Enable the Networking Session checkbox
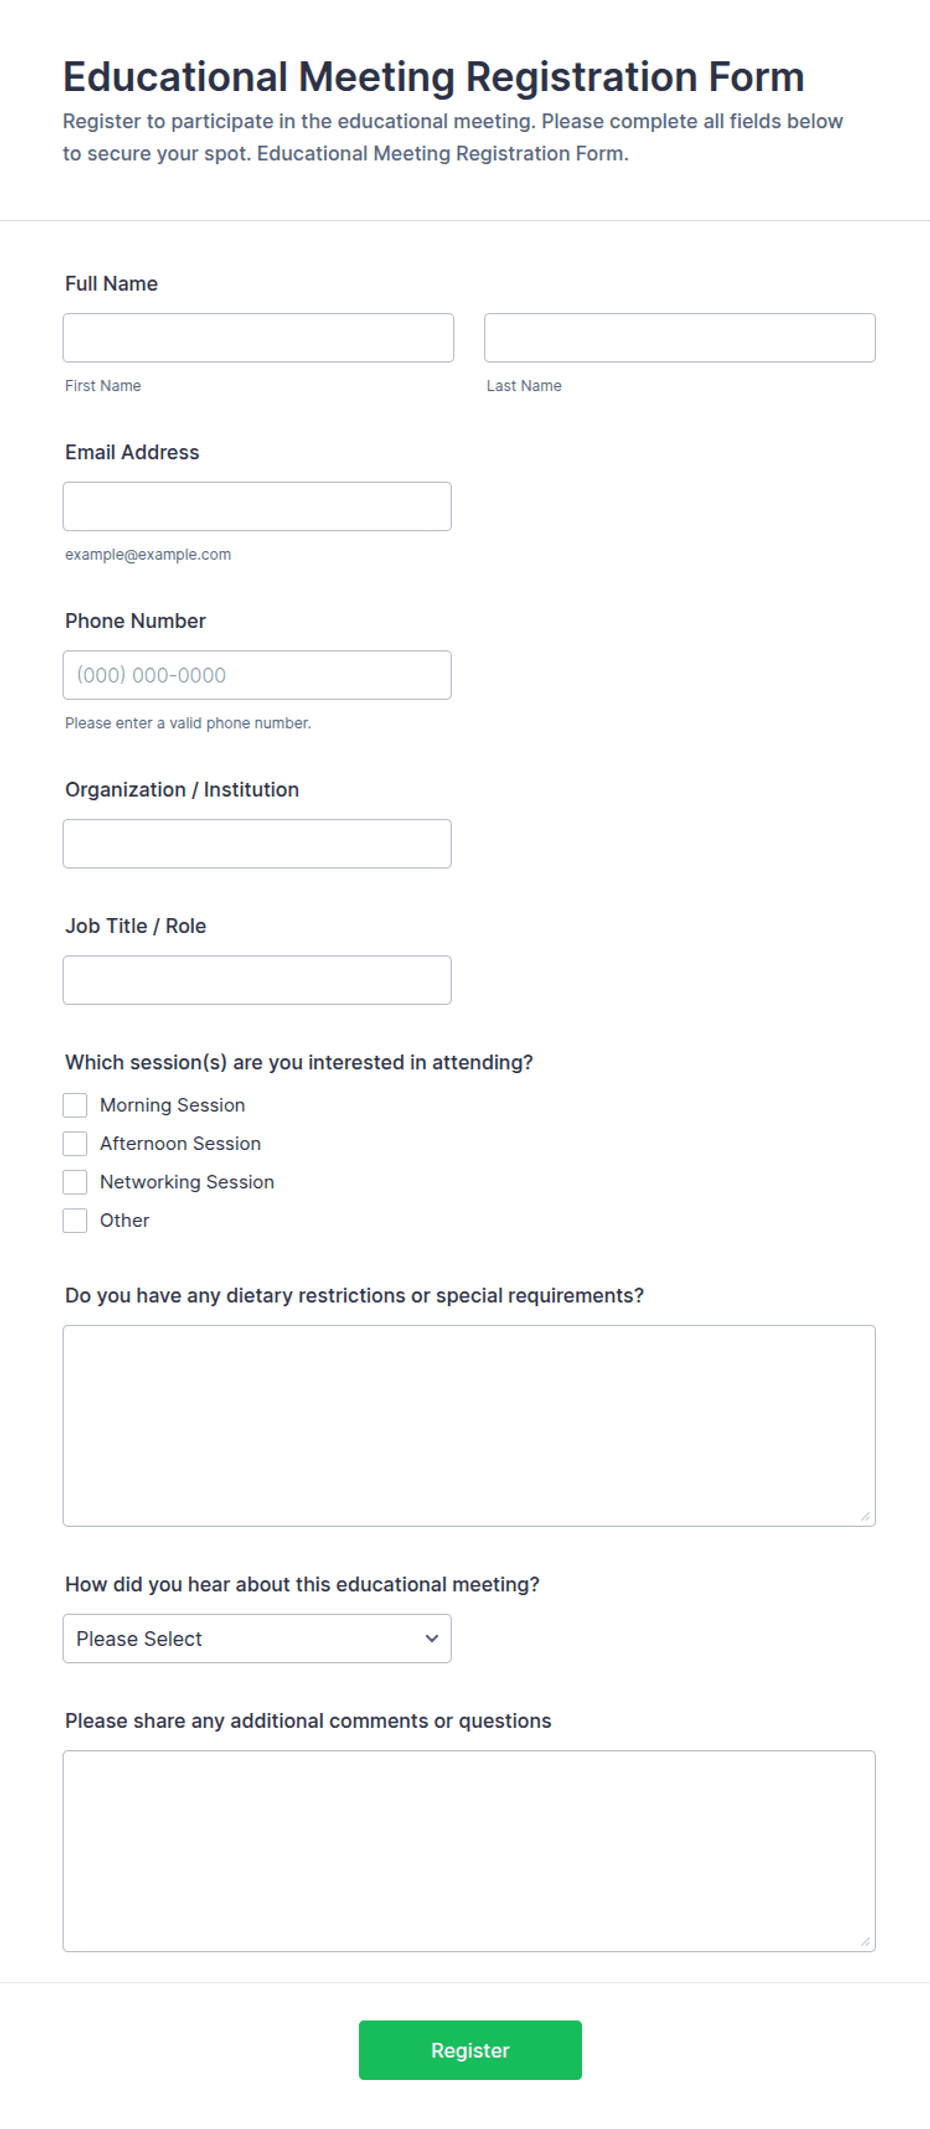930x2129 pixels. pyautogui.click(x=75, y=1182)
